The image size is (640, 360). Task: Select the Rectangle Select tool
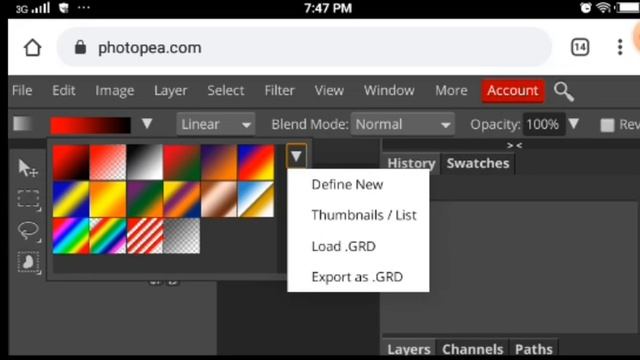pyautogui.click(x=28, y=200)
